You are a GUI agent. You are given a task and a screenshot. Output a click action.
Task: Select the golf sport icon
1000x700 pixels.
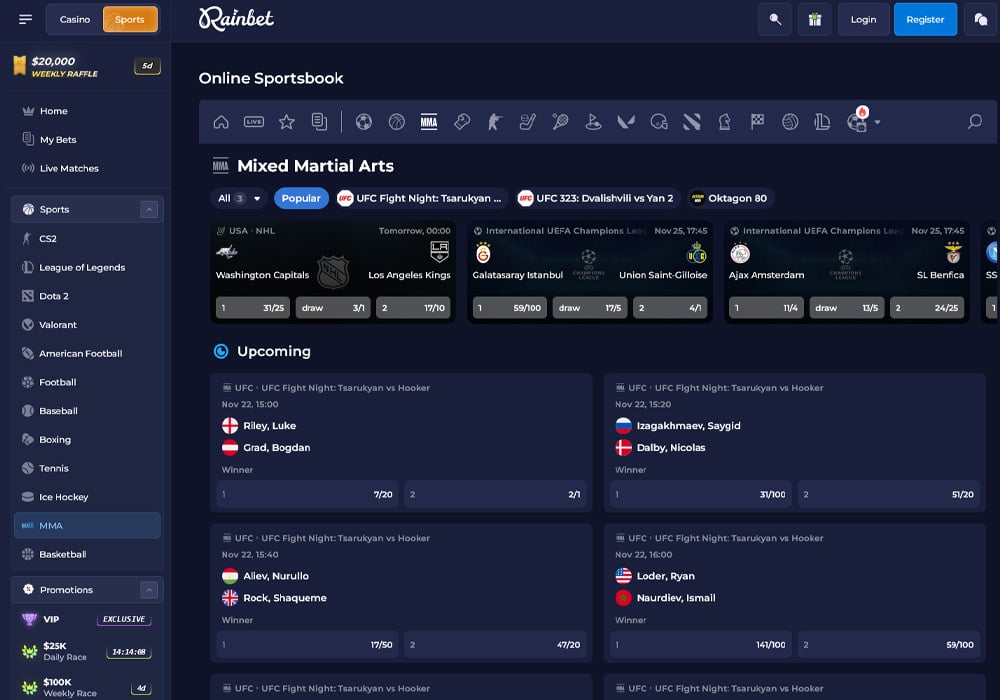[592, 122]
